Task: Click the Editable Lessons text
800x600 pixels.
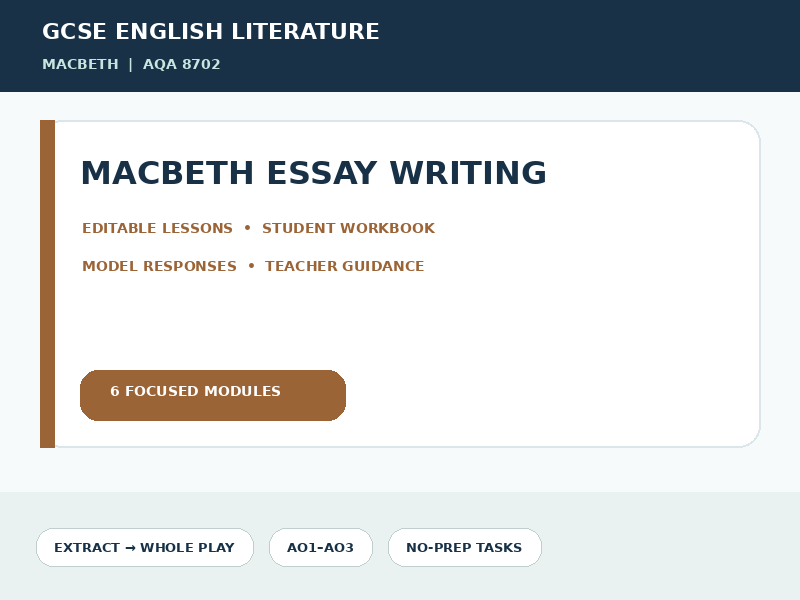Action: (157, 228)
